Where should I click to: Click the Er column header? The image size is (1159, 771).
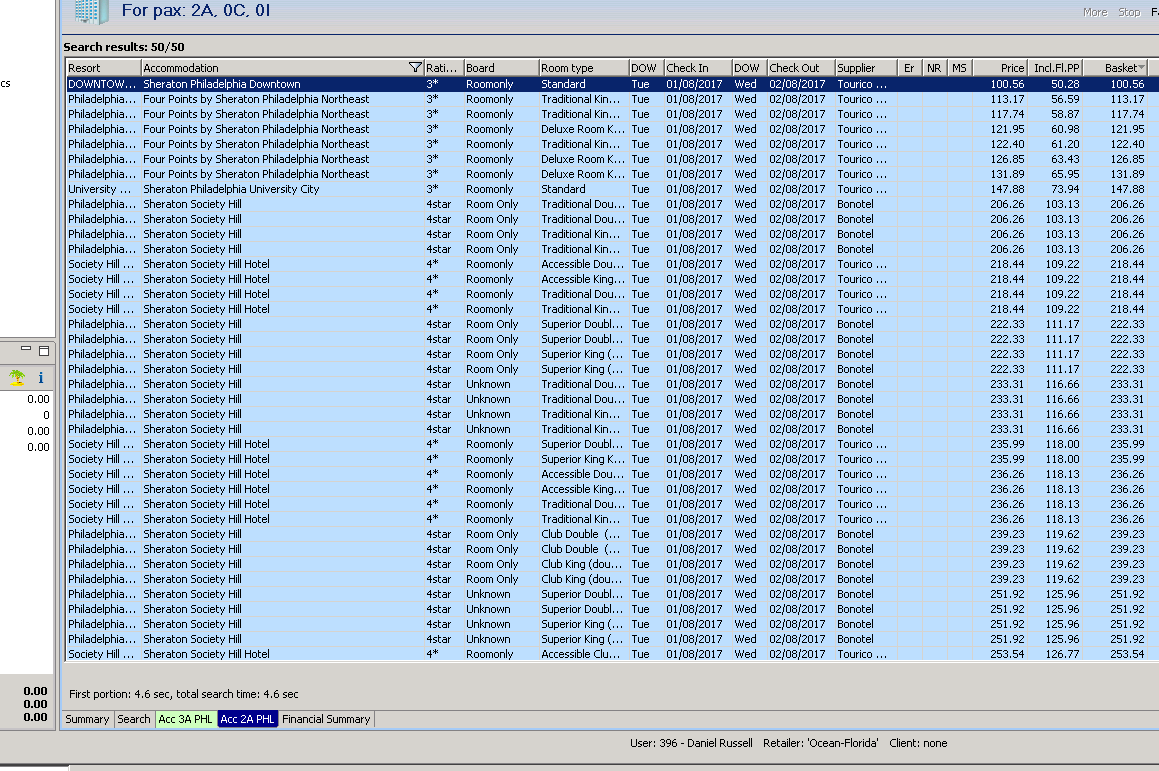pos(909,67)
